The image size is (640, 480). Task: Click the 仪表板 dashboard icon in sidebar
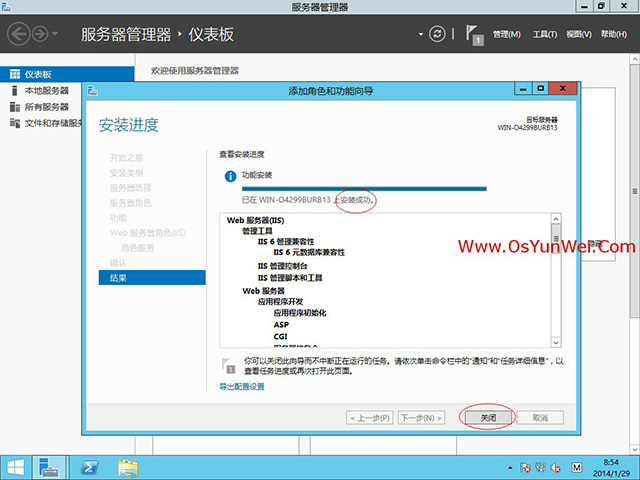point(15,74)
